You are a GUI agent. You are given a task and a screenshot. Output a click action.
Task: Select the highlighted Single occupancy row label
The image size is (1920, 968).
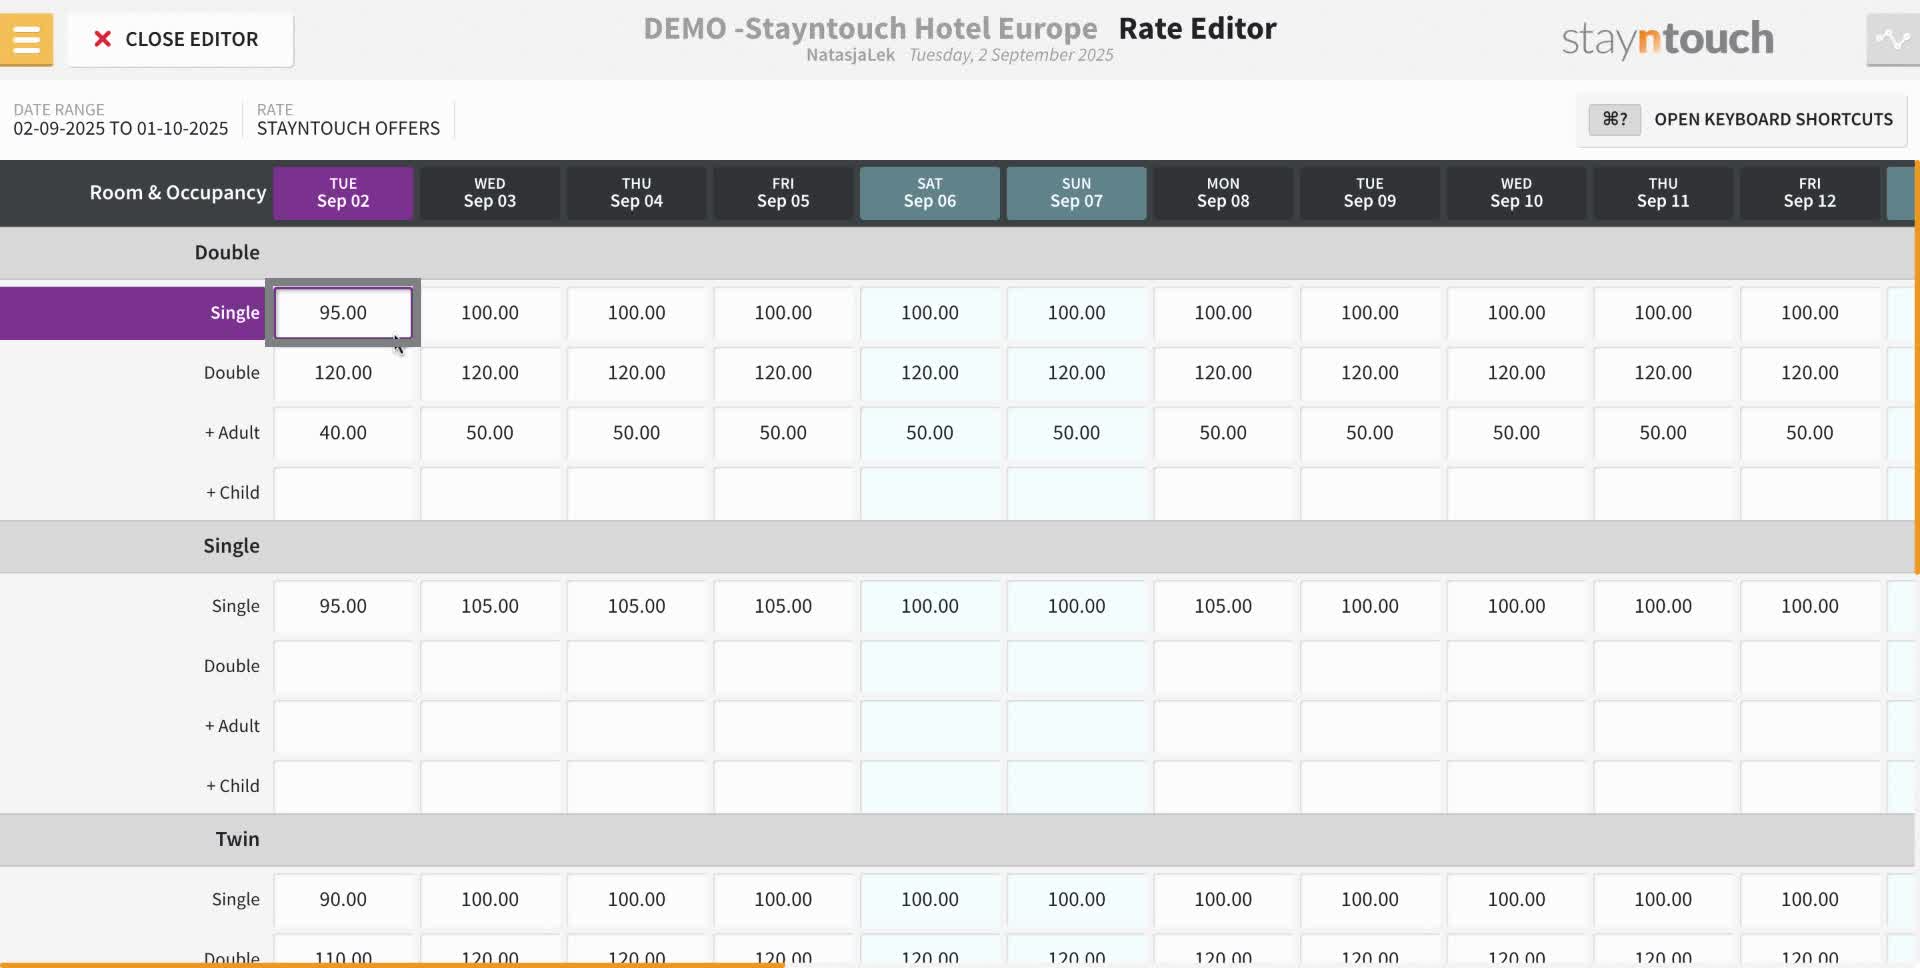tap(132, 313)
